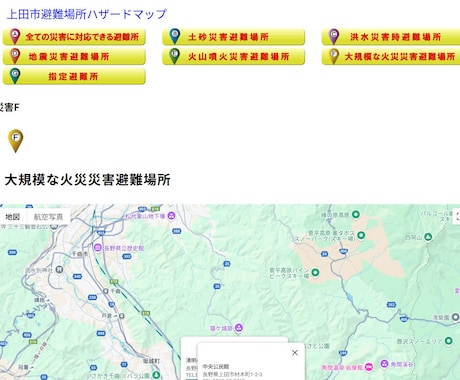Click the 千曲市 map label
The width and height of the screenshot is (460, 380).
80,254
